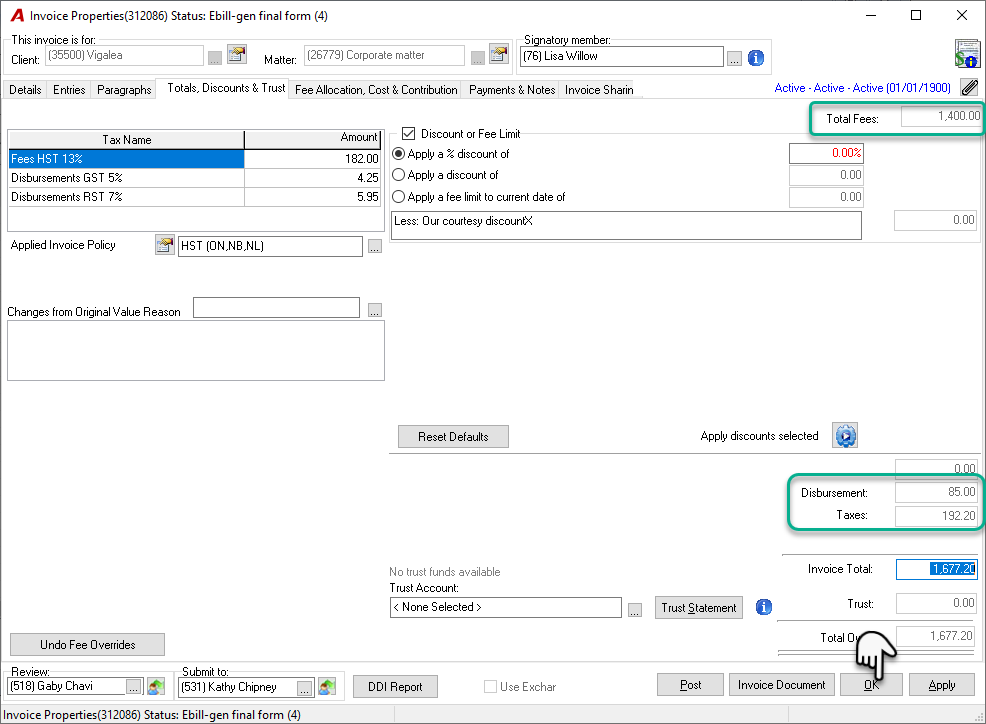This screenshot has height=724, width=986.
Task: Click the blue info icon near Signatory member
Action: click(756, 58)
